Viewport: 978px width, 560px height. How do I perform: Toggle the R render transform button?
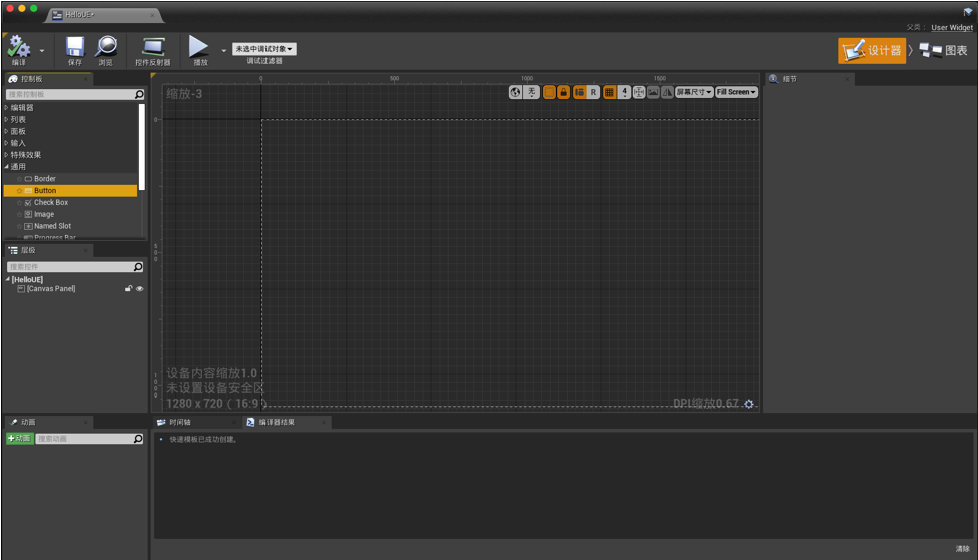(593, 92)
